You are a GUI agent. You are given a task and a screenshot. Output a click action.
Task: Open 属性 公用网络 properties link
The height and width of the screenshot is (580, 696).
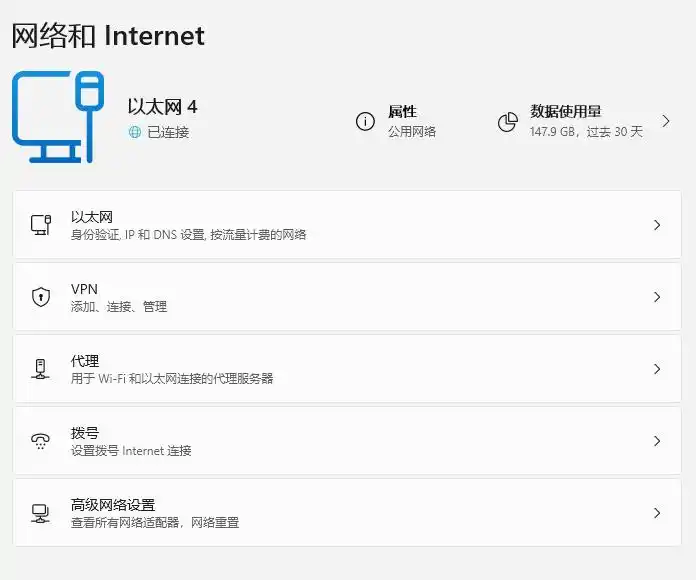click(411, 121)
